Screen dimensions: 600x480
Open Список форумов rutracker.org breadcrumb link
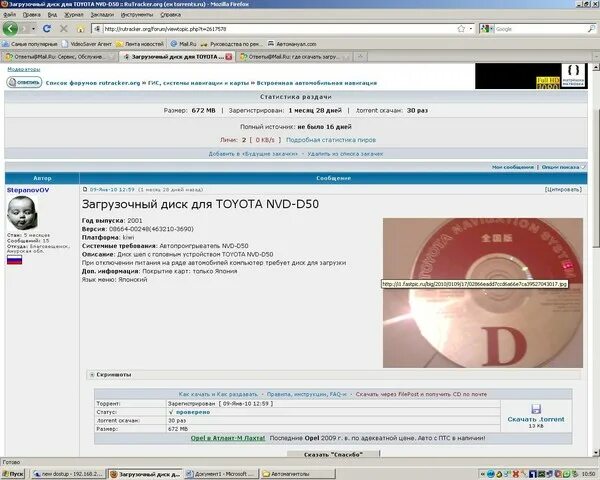(x=93, y=83)
